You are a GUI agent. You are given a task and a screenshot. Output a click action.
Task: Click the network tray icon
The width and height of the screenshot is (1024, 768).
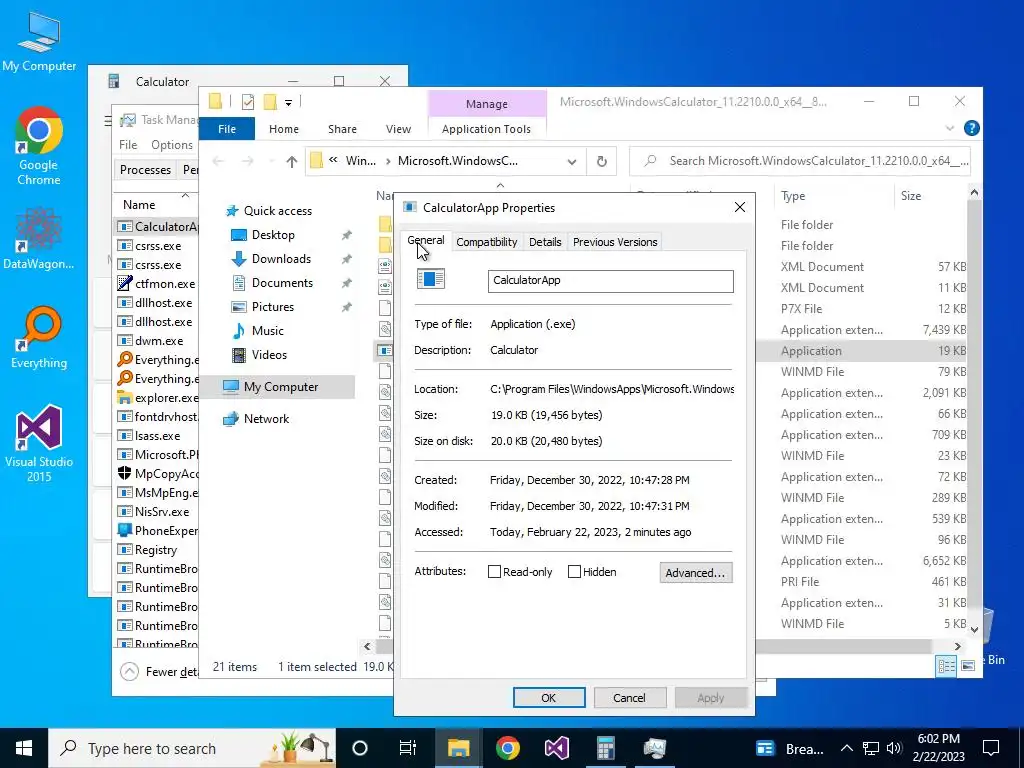871,748
